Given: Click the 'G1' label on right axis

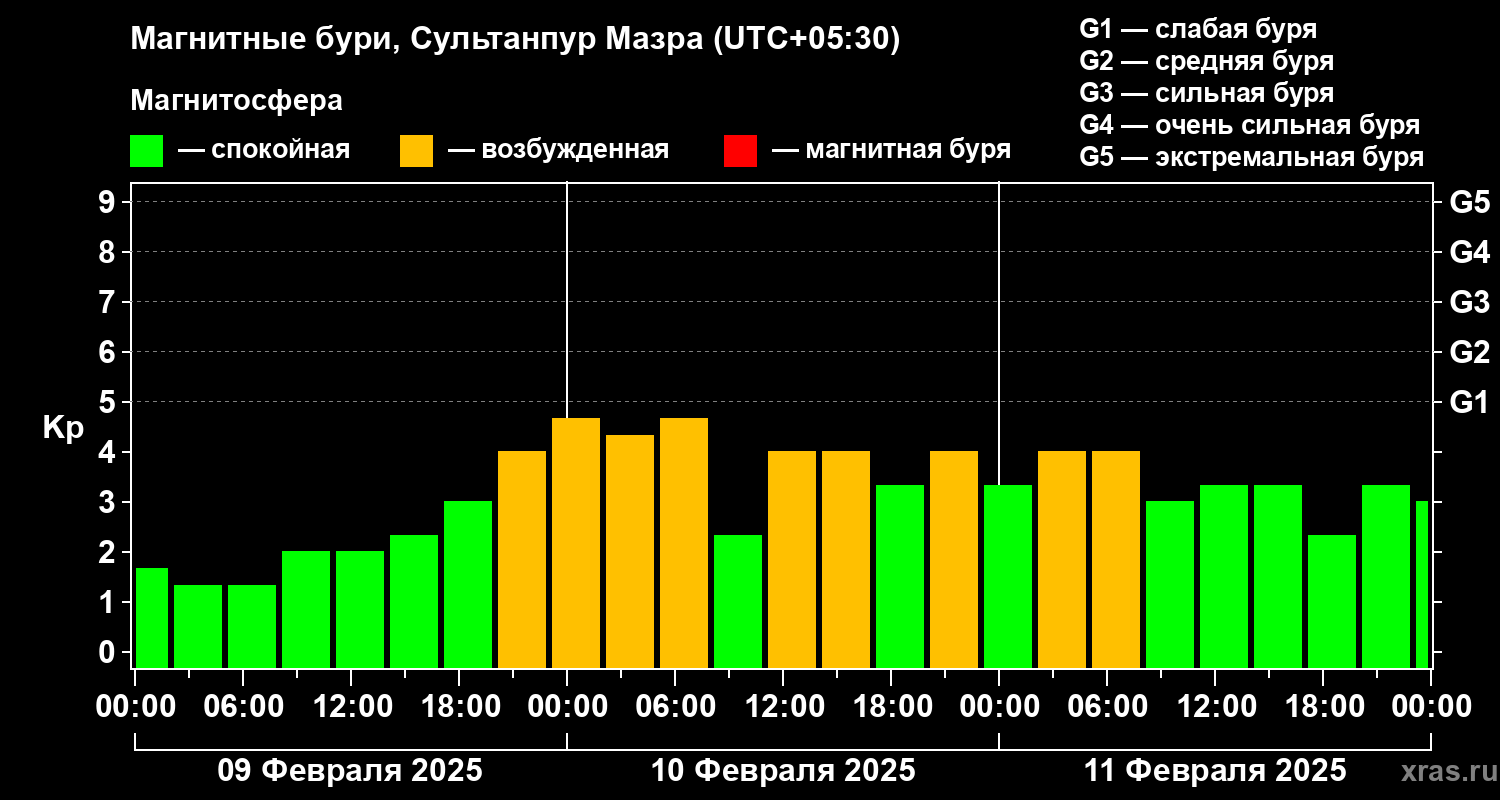Looking at the screenshot, I should [x=1469, y=402].
